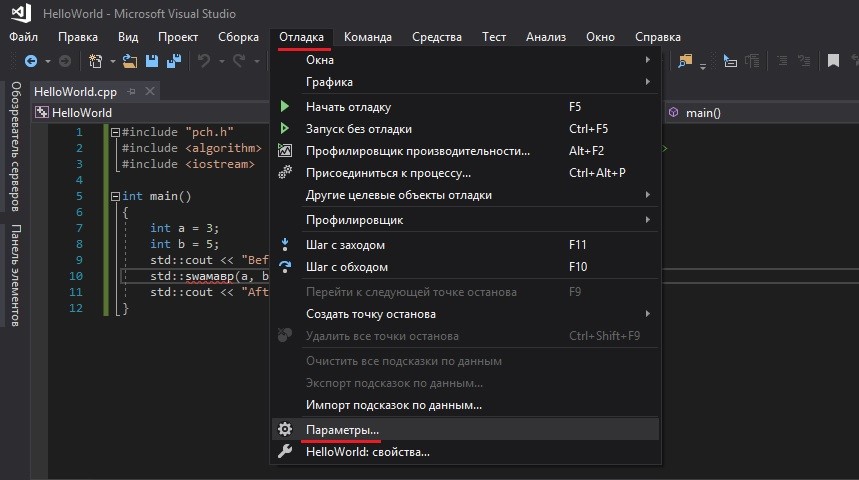Screen dimensions: 859x480
Task: Click the Open File folder icon
Action: (132, 62)
